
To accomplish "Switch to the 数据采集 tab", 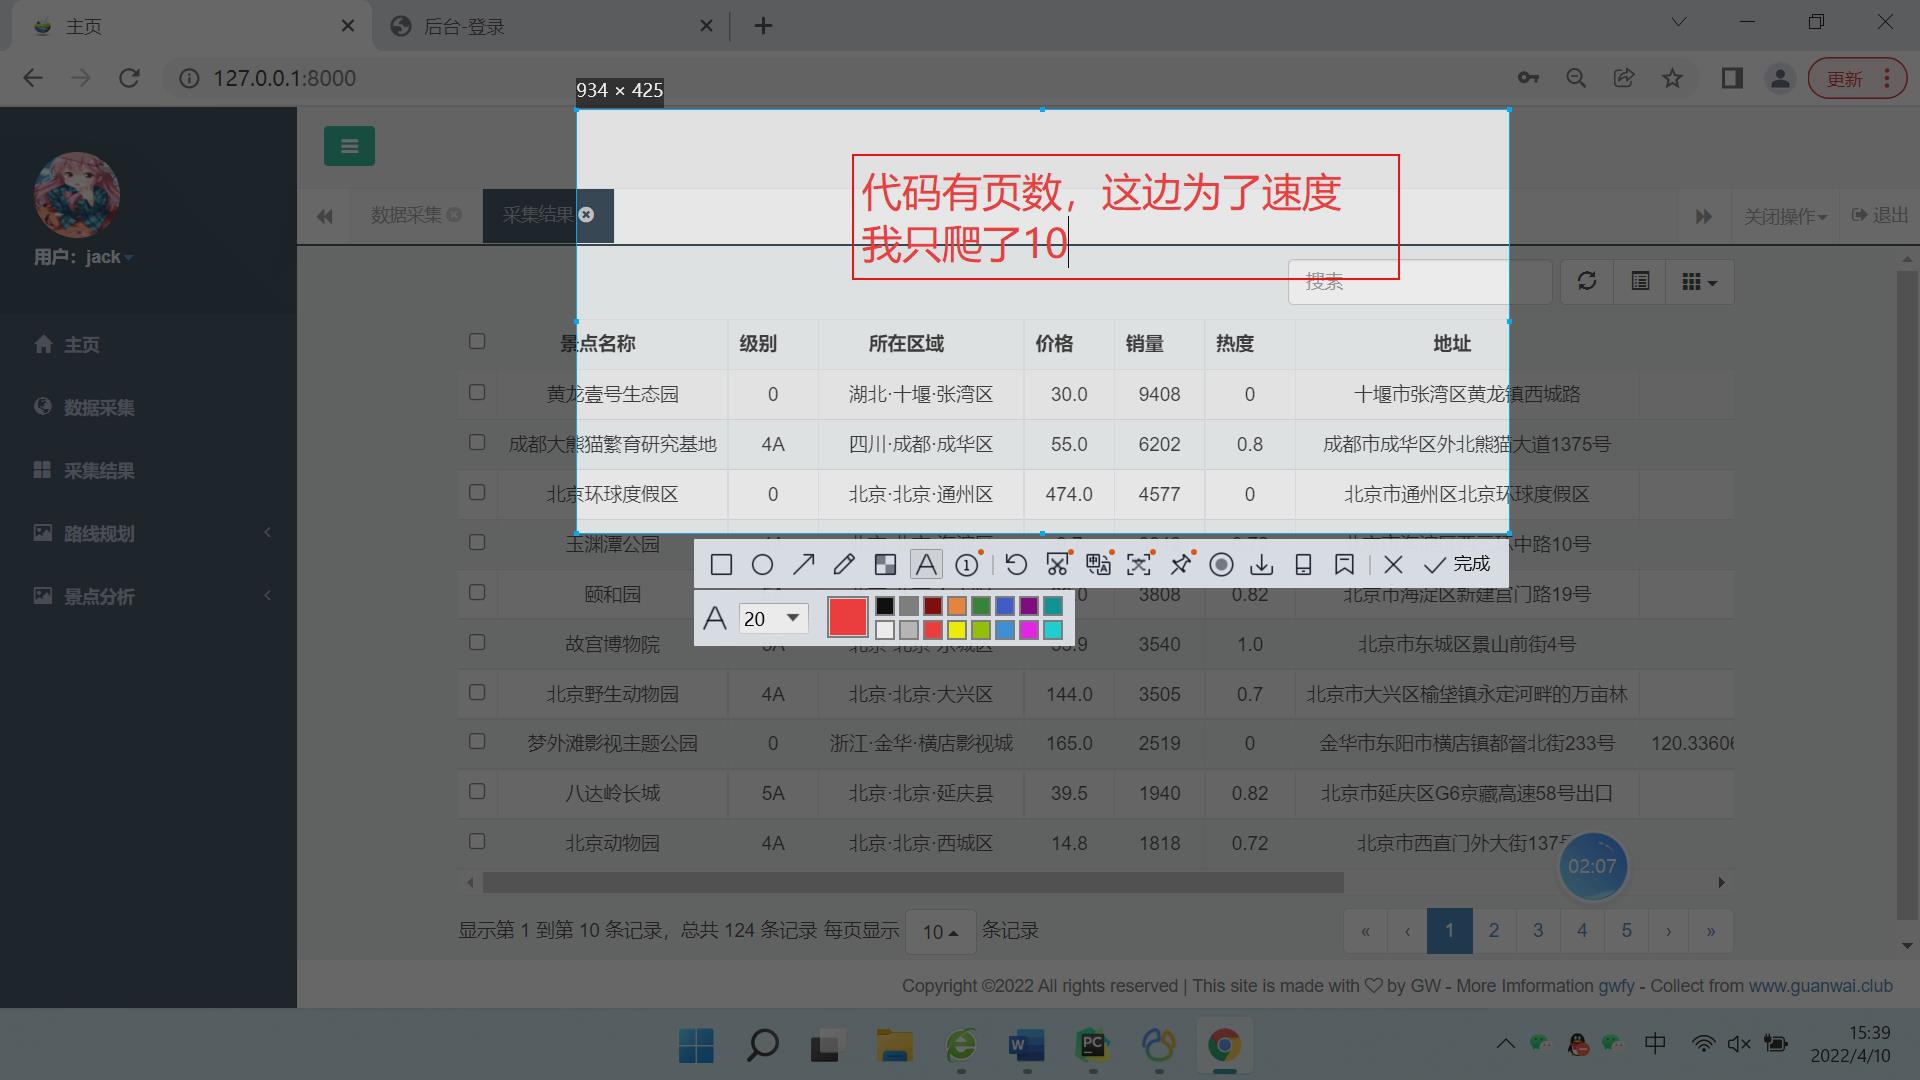I will click(x=405, y=215).
